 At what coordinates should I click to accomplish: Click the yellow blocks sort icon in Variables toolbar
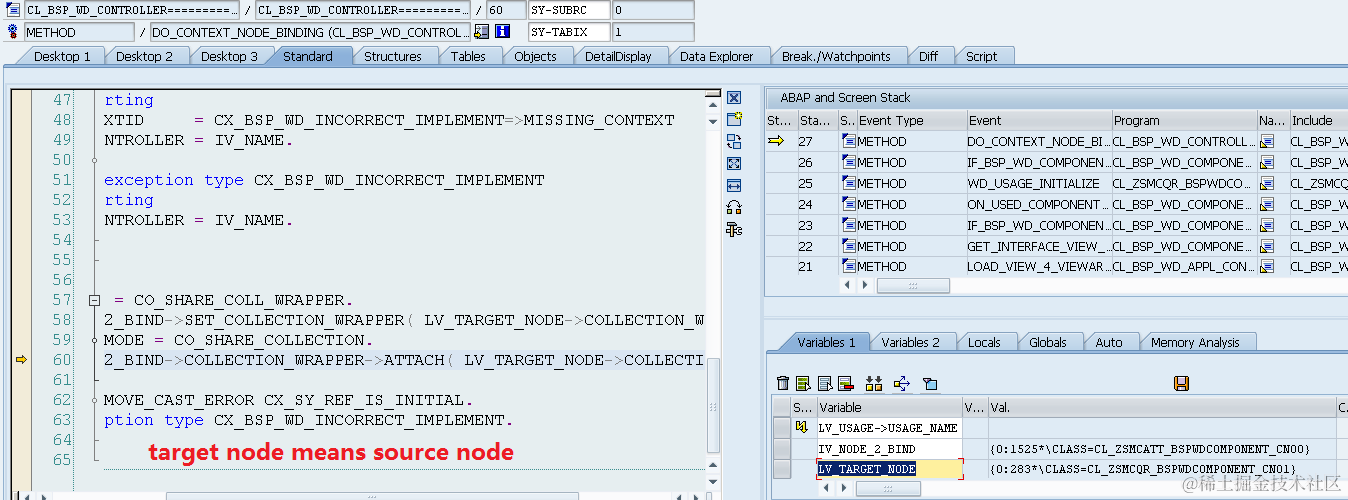[874, 383]
